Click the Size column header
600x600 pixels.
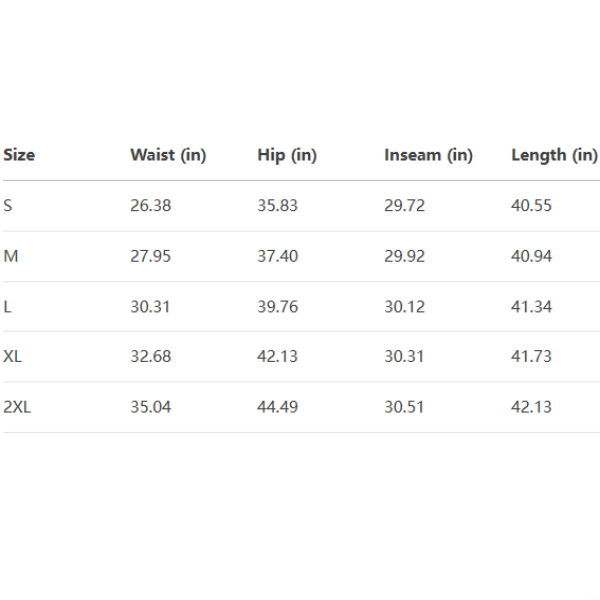tap(19, 155)
